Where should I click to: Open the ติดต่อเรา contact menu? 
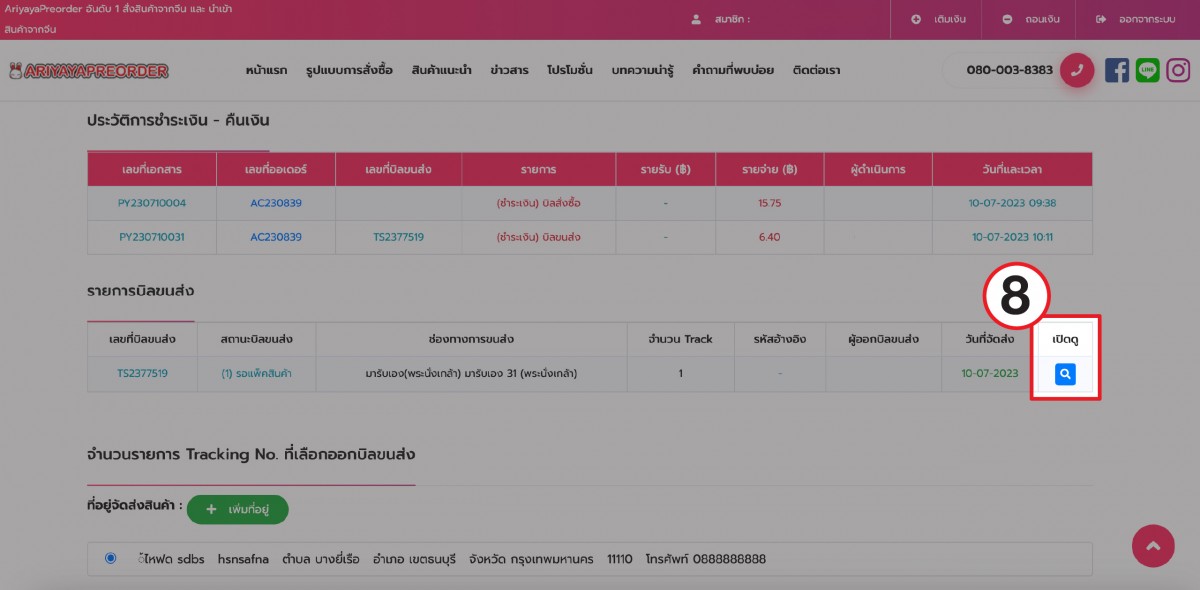(x=816, y=70)
